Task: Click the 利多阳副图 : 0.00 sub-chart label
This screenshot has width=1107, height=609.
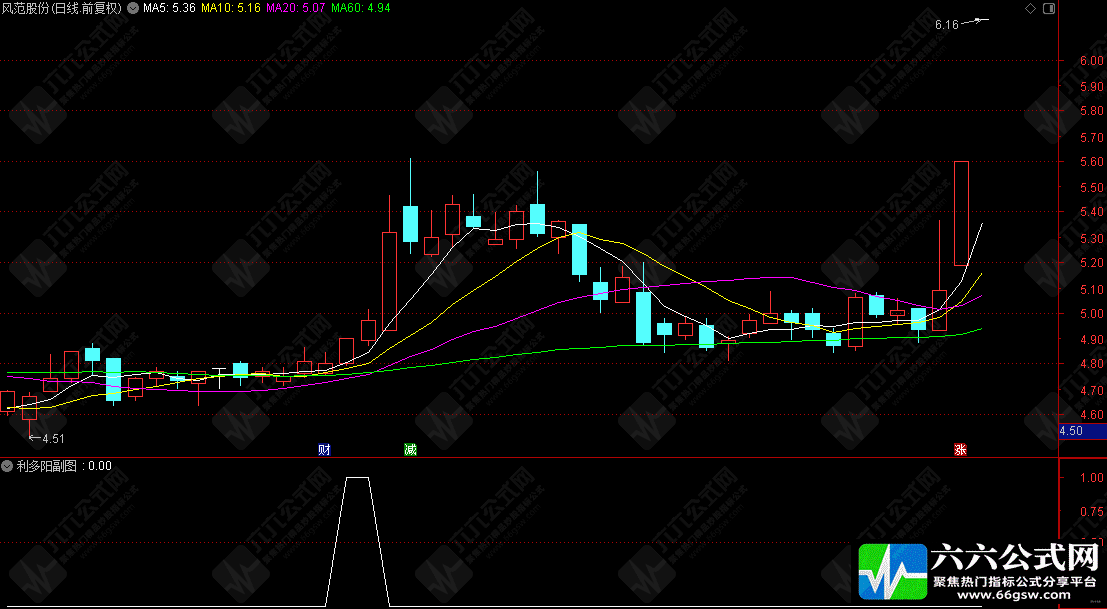Action: (64, 466)
